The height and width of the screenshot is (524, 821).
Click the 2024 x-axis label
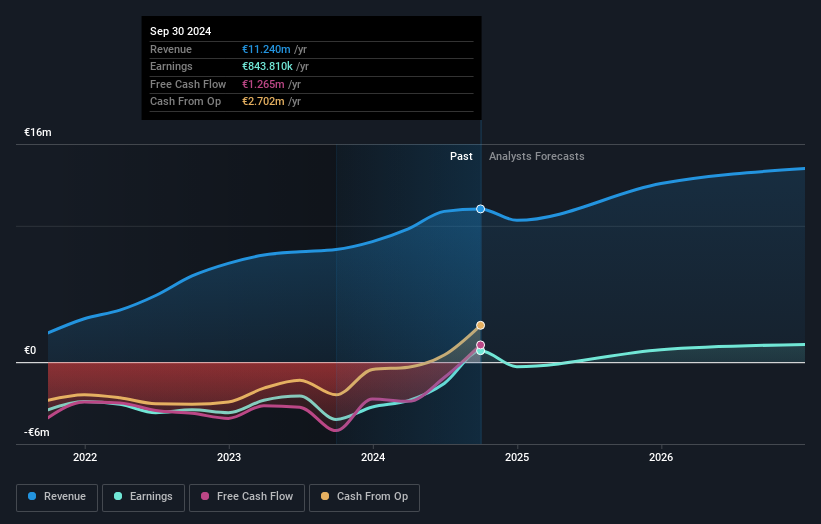[373, 457]
